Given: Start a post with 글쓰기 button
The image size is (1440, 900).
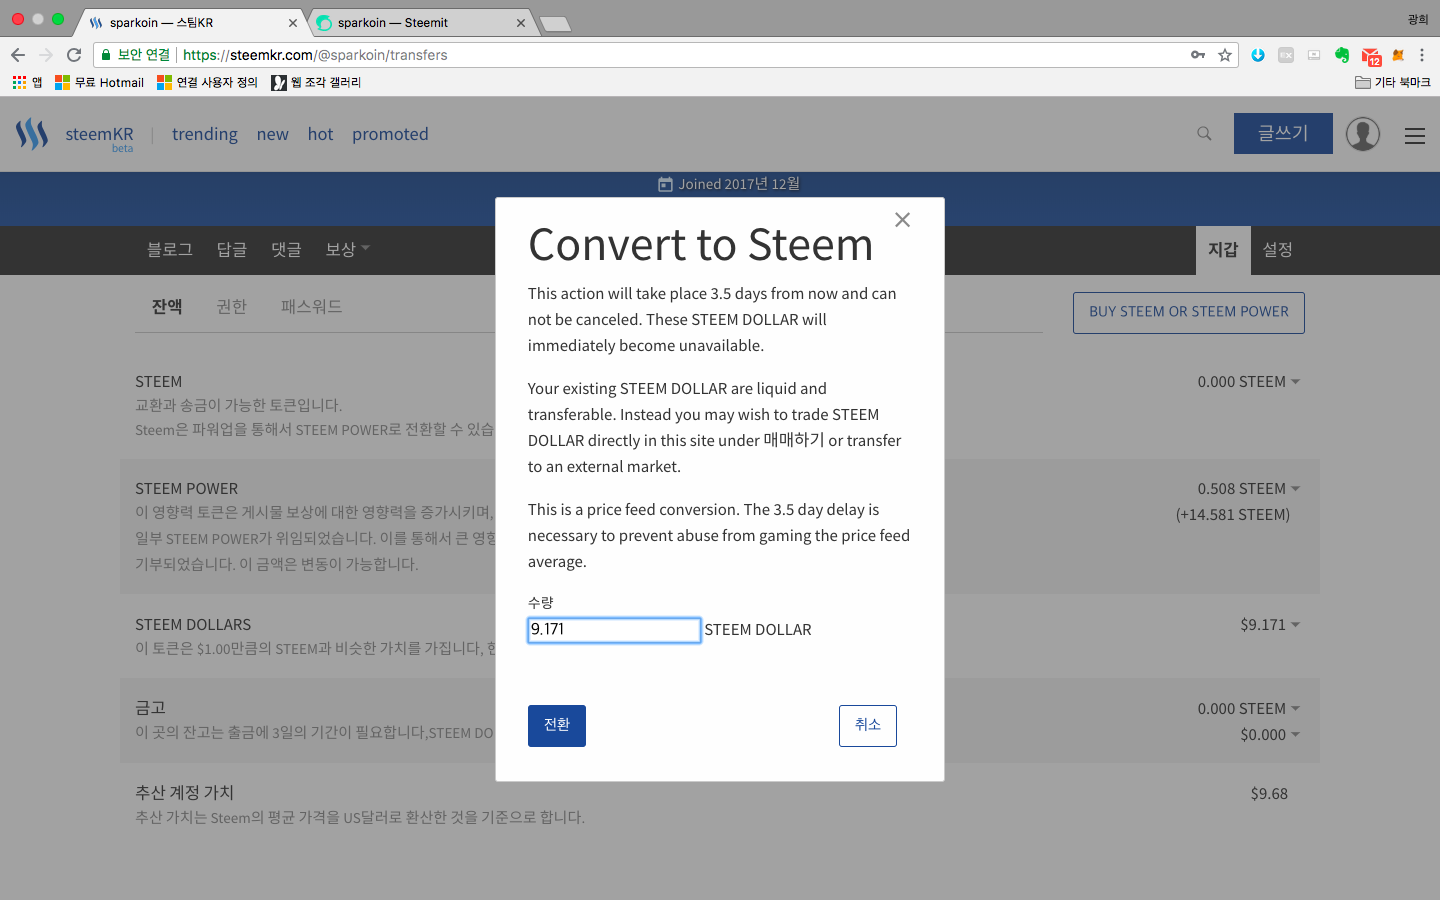Looking at the screenshot, I should click(x=1283, y=134).
